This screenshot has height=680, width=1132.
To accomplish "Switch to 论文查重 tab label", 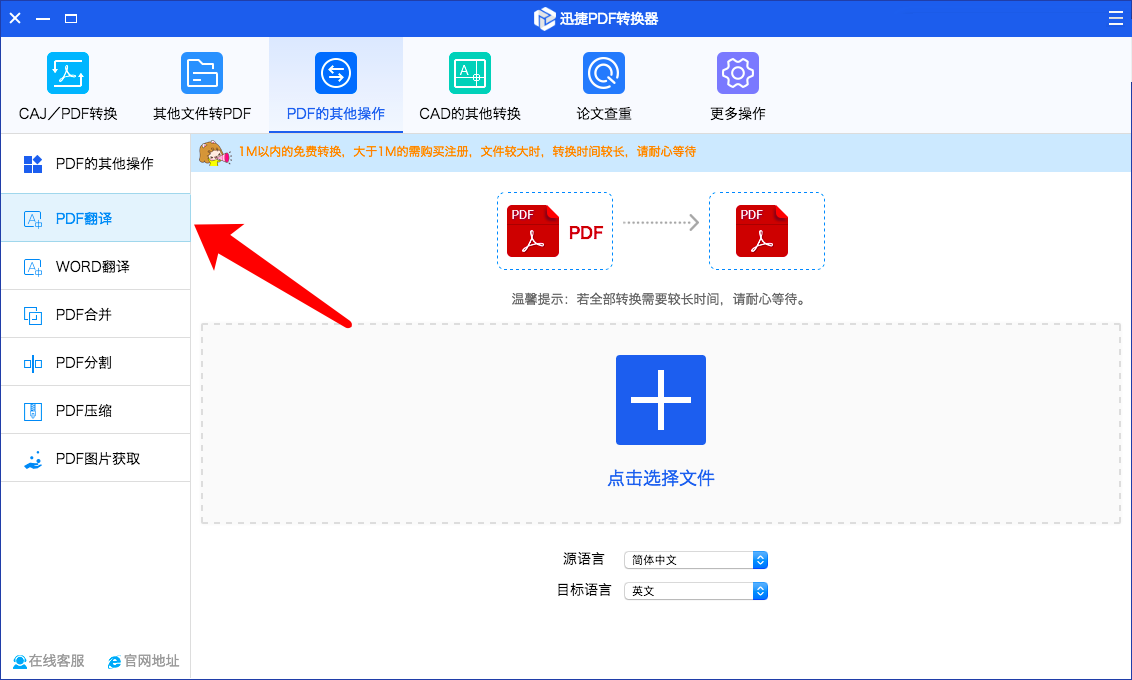I will tap(604, 113).
